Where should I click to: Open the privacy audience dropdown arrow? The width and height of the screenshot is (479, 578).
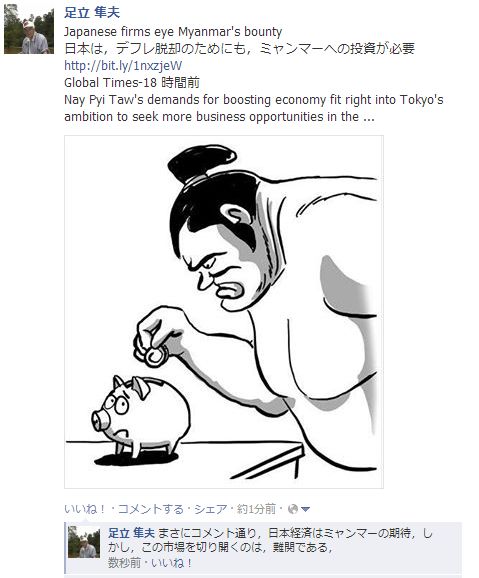point(305,509)
